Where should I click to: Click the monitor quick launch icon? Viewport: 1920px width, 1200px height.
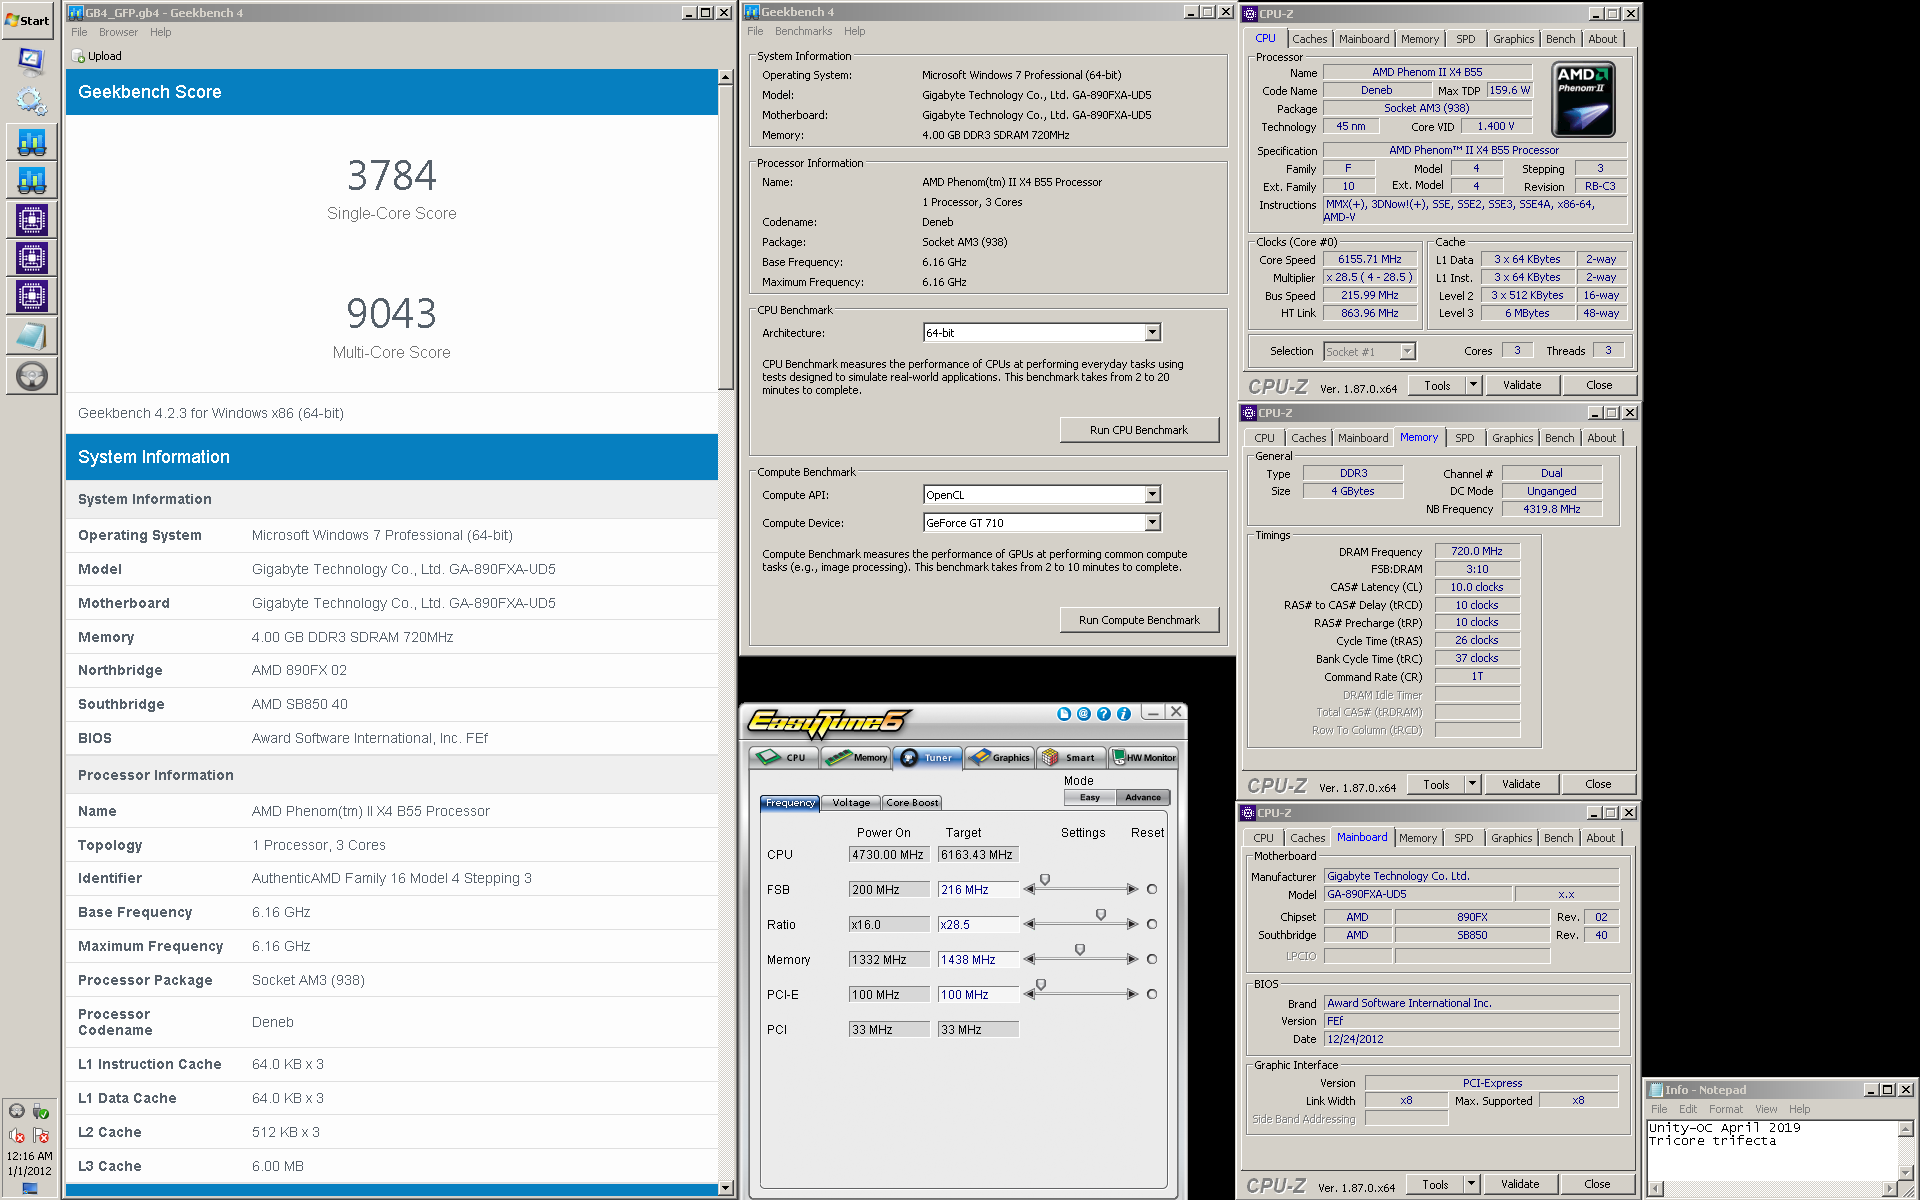tap(31, 60)
